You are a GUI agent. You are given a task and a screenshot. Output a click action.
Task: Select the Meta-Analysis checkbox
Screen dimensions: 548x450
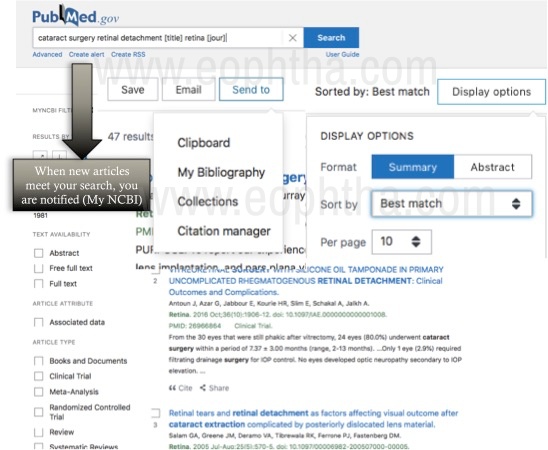[38, 392]
